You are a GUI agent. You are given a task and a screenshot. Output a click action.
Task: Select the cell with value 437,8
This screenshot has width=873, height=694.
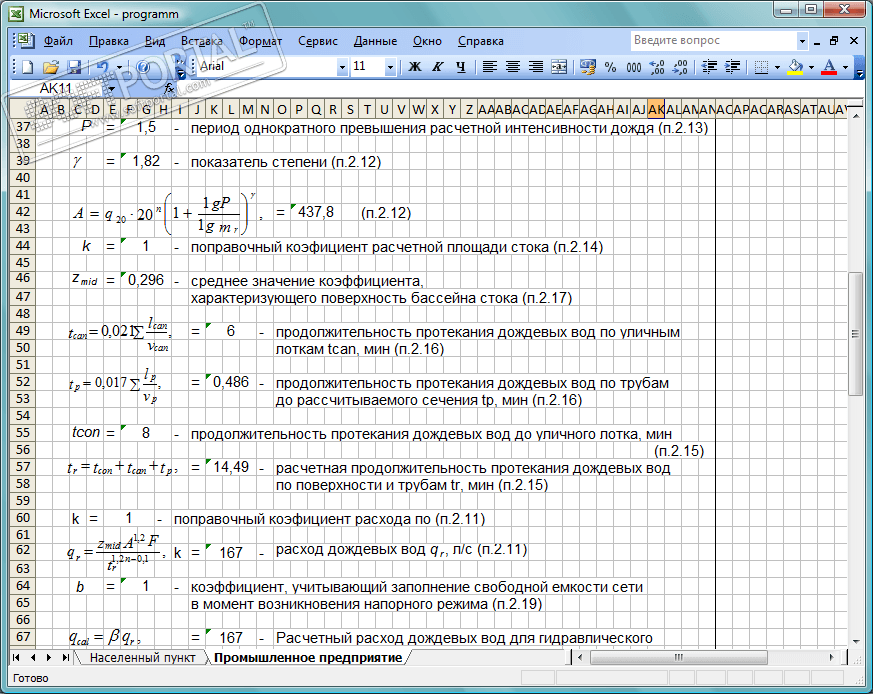click(x=316, y=212)
